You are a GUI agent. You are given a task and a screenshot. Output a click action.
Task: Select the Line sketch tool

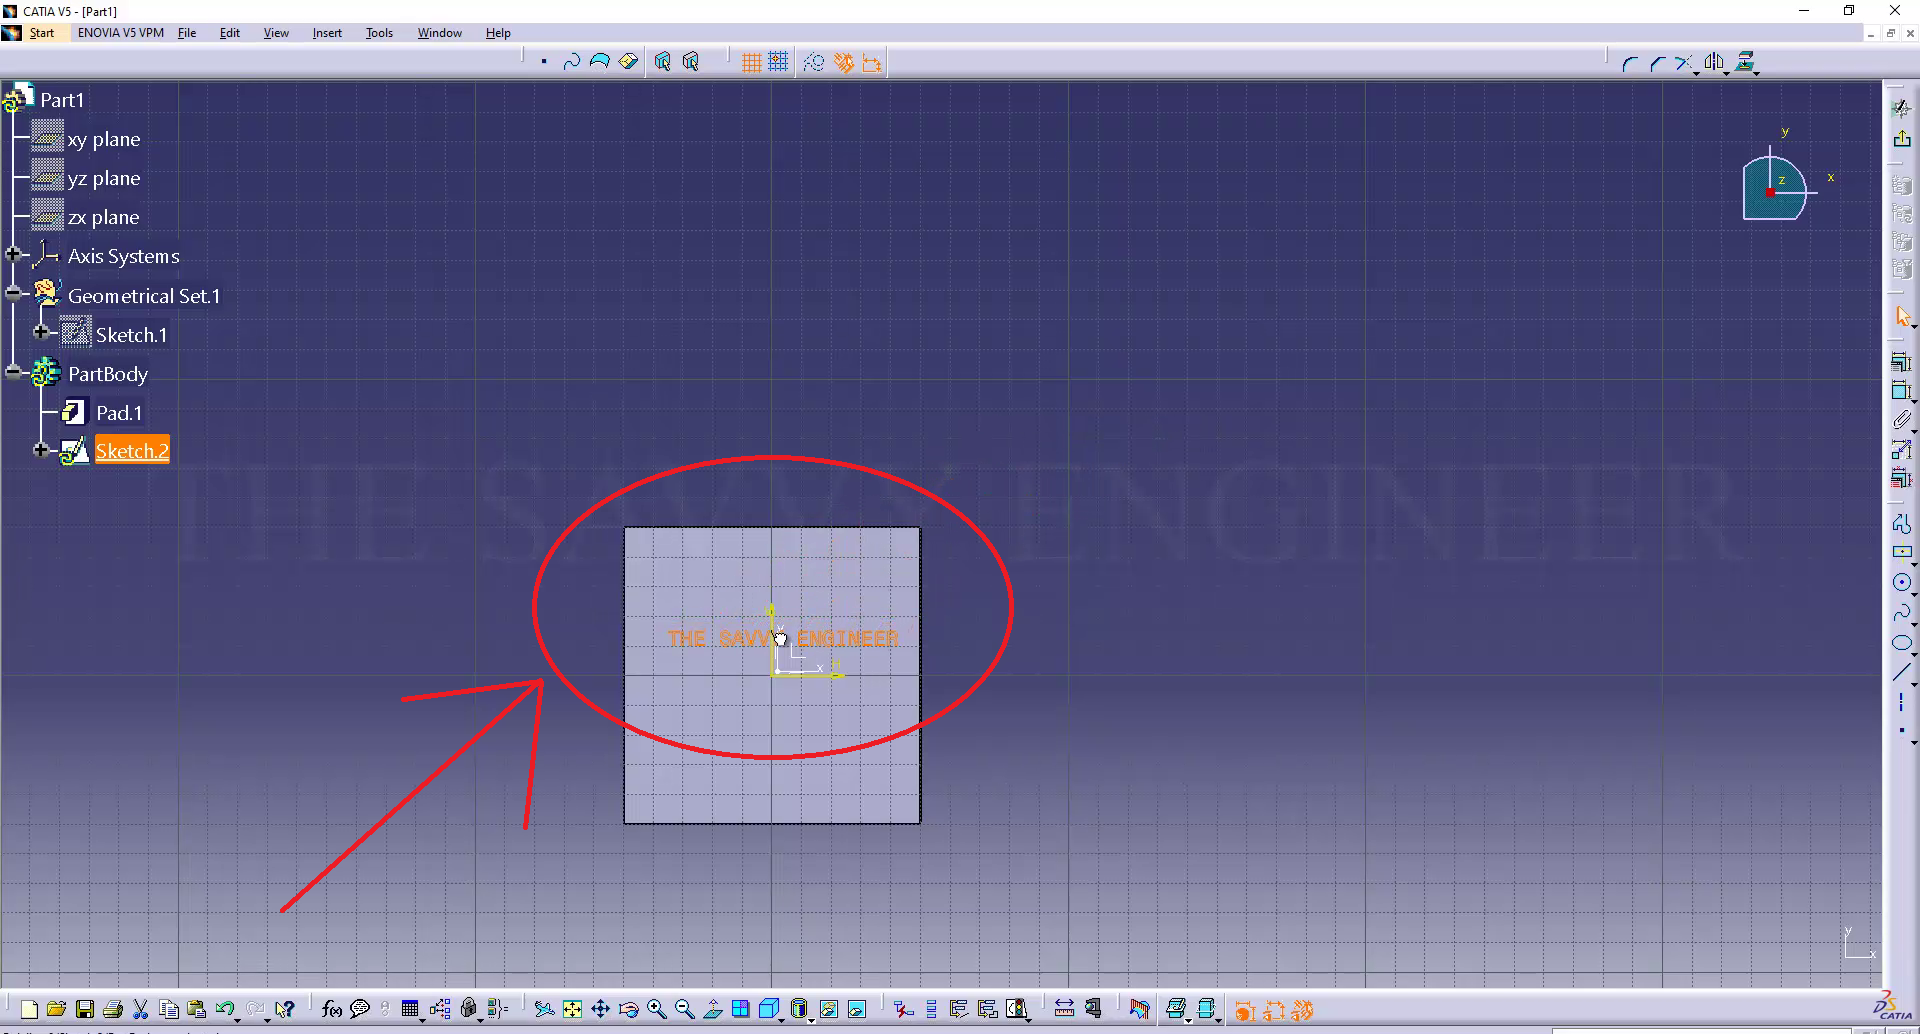pyautogui.click(x=1901, y=674)
